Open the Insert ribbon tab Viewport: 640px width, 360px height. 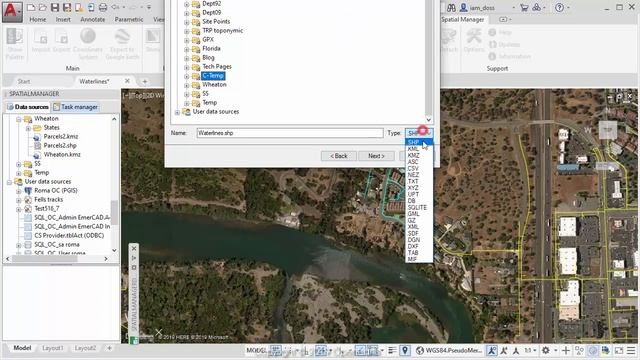[x=63, y=19]
